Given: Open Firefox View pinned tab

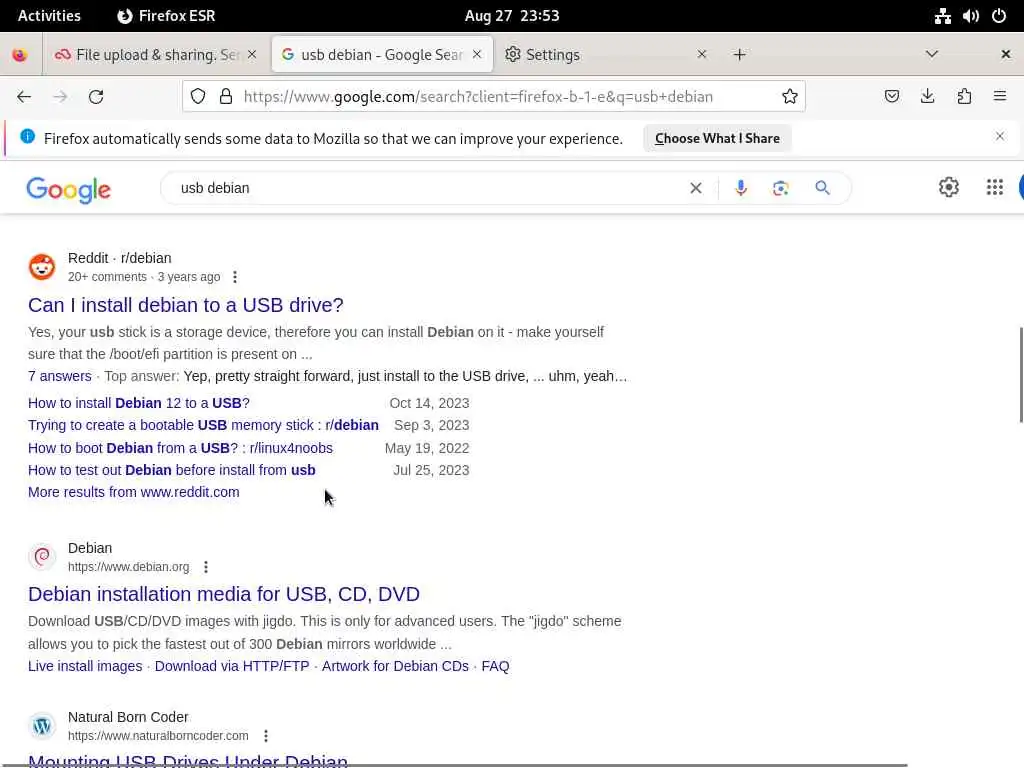Looking at the screenshot, I should (20, 55).
